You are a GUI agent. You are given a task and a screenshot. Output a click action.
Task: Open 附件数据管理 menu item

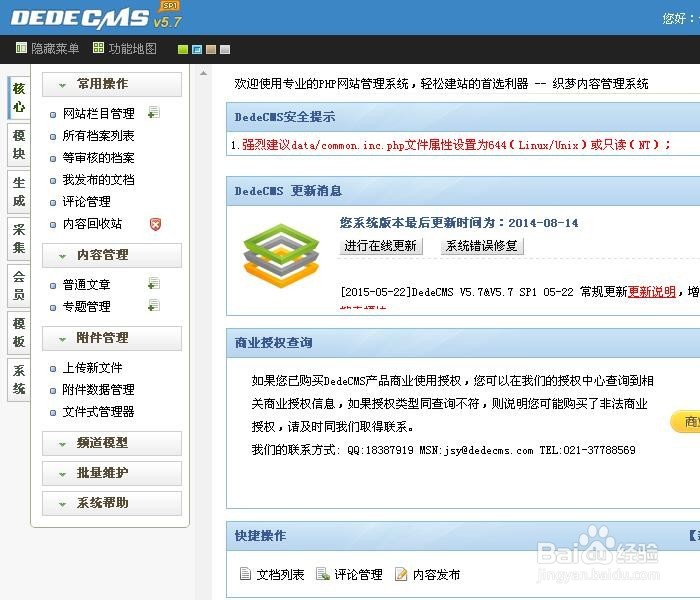click(x=98, y=390)
